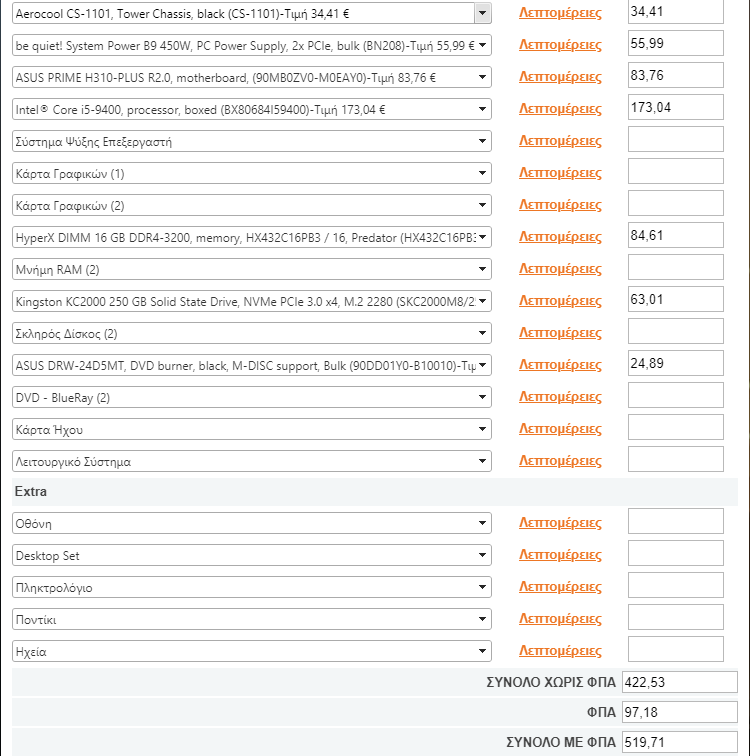The width and height of the screenshot is (750, 756).
Task: Open the ASUS PRIME H310-PLUS motherboard dropdown
Action: pos(252,77)
